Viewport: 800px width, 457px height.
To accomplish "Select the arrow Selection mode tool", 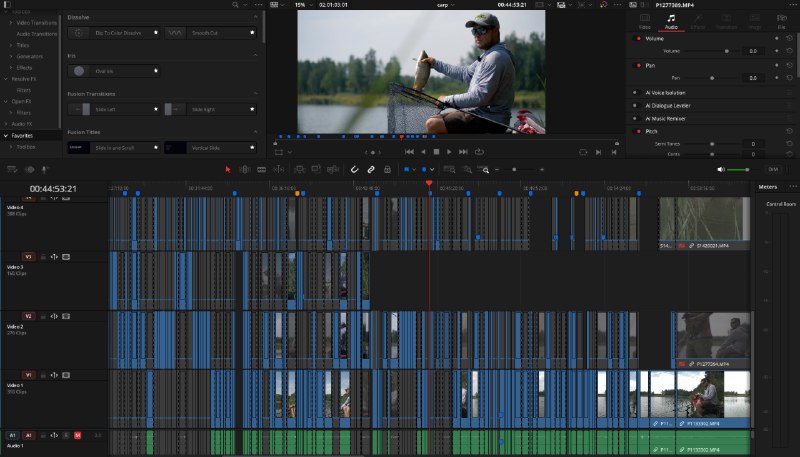I will (228, 169).
